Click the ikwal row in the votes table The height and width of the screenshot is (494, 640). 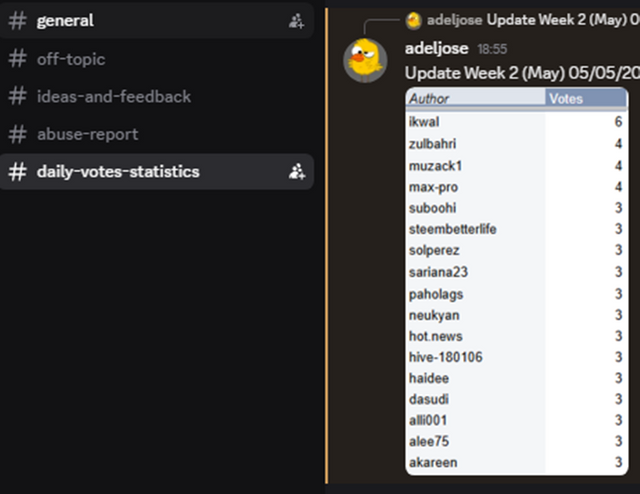pos(517,122)
